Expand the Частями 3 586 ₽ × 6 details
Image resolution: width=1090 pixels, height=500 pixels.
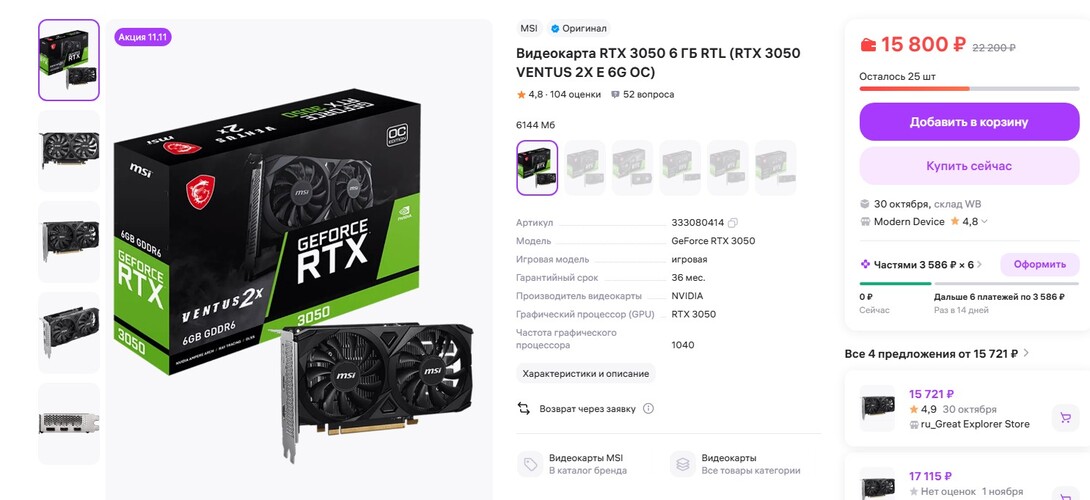tap(922, 264)
